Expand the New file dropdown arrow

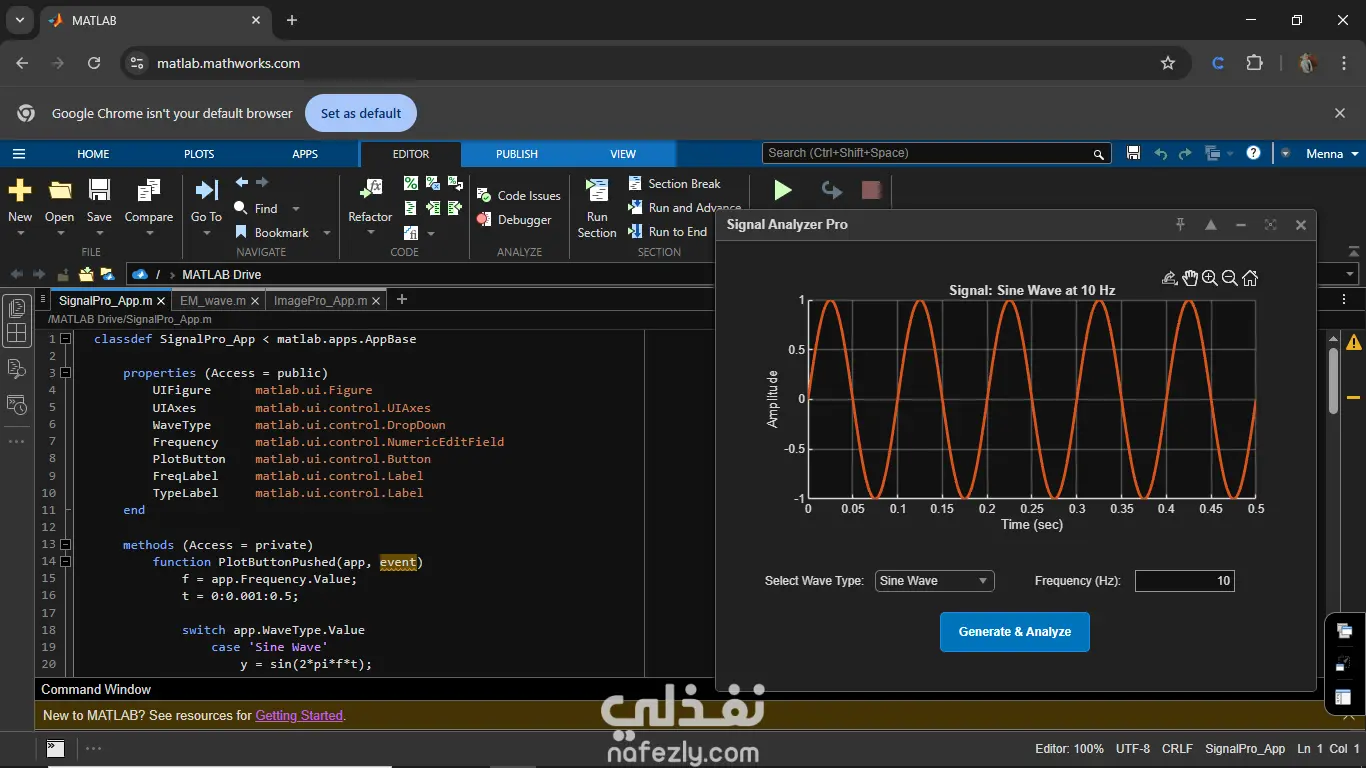[20, 234]
